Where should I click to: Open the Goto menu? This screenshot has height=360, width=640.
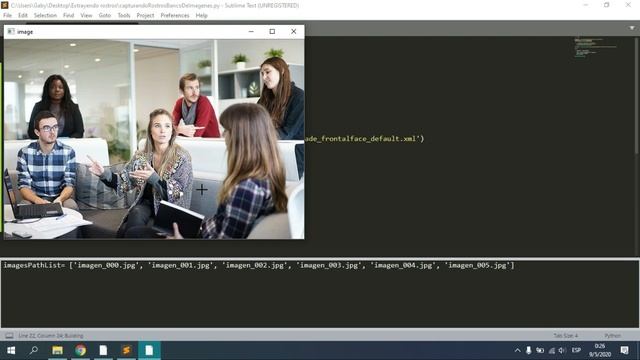pyautogui.click(x=104, y=15)
